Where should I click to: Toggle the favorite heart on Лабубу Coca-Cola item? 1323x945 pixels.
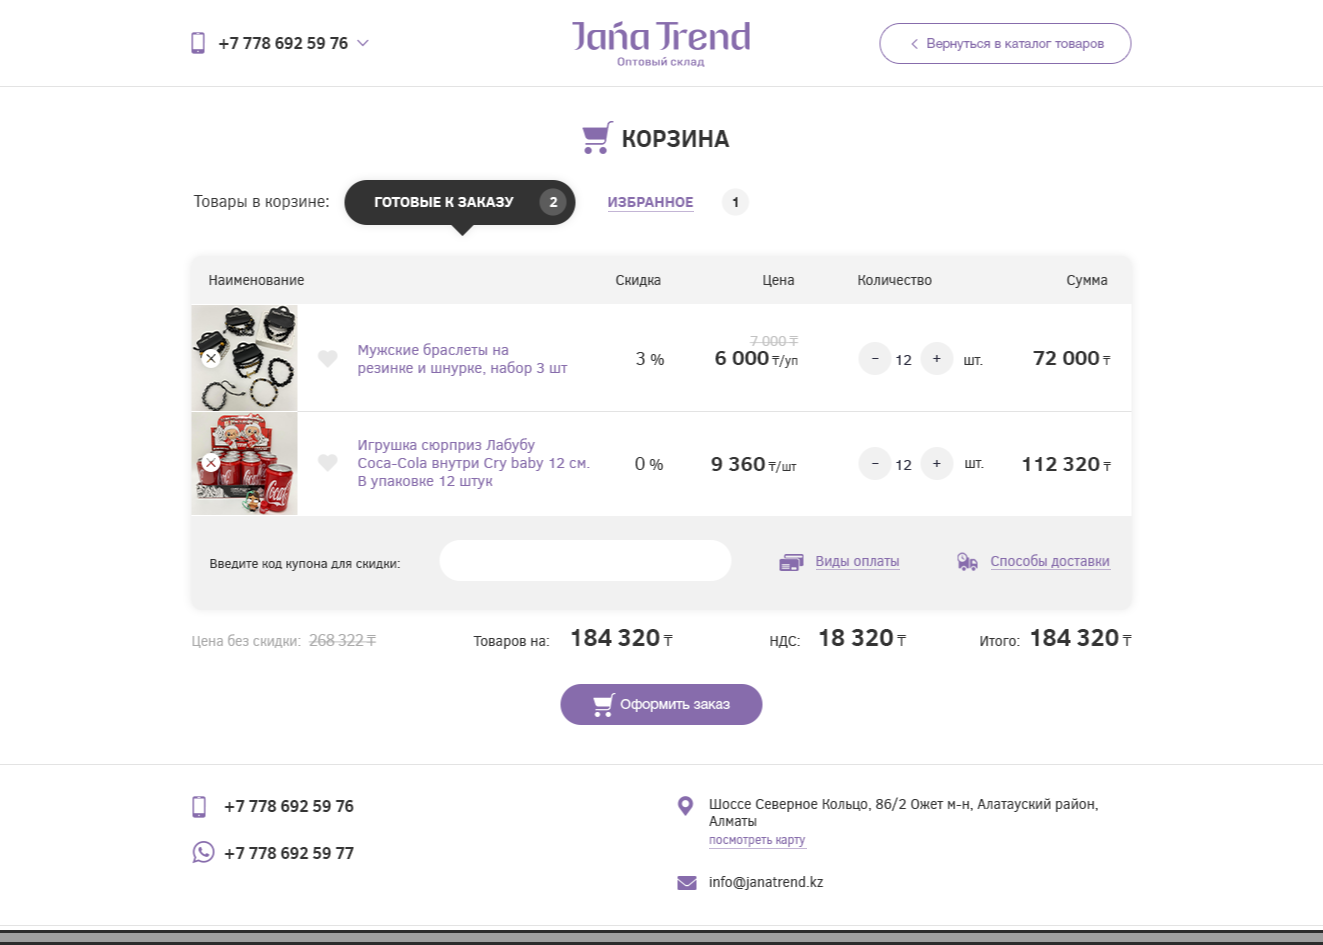(328, 463)
